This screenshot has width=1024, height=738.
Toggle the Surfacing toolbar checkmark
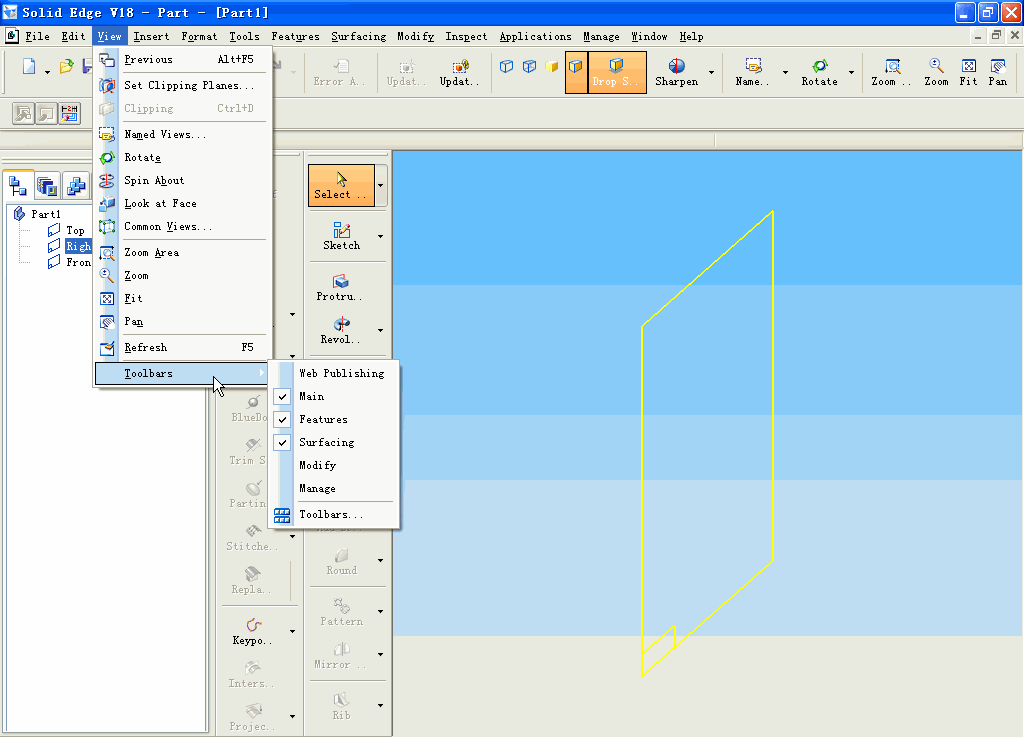tap(282, 442)
